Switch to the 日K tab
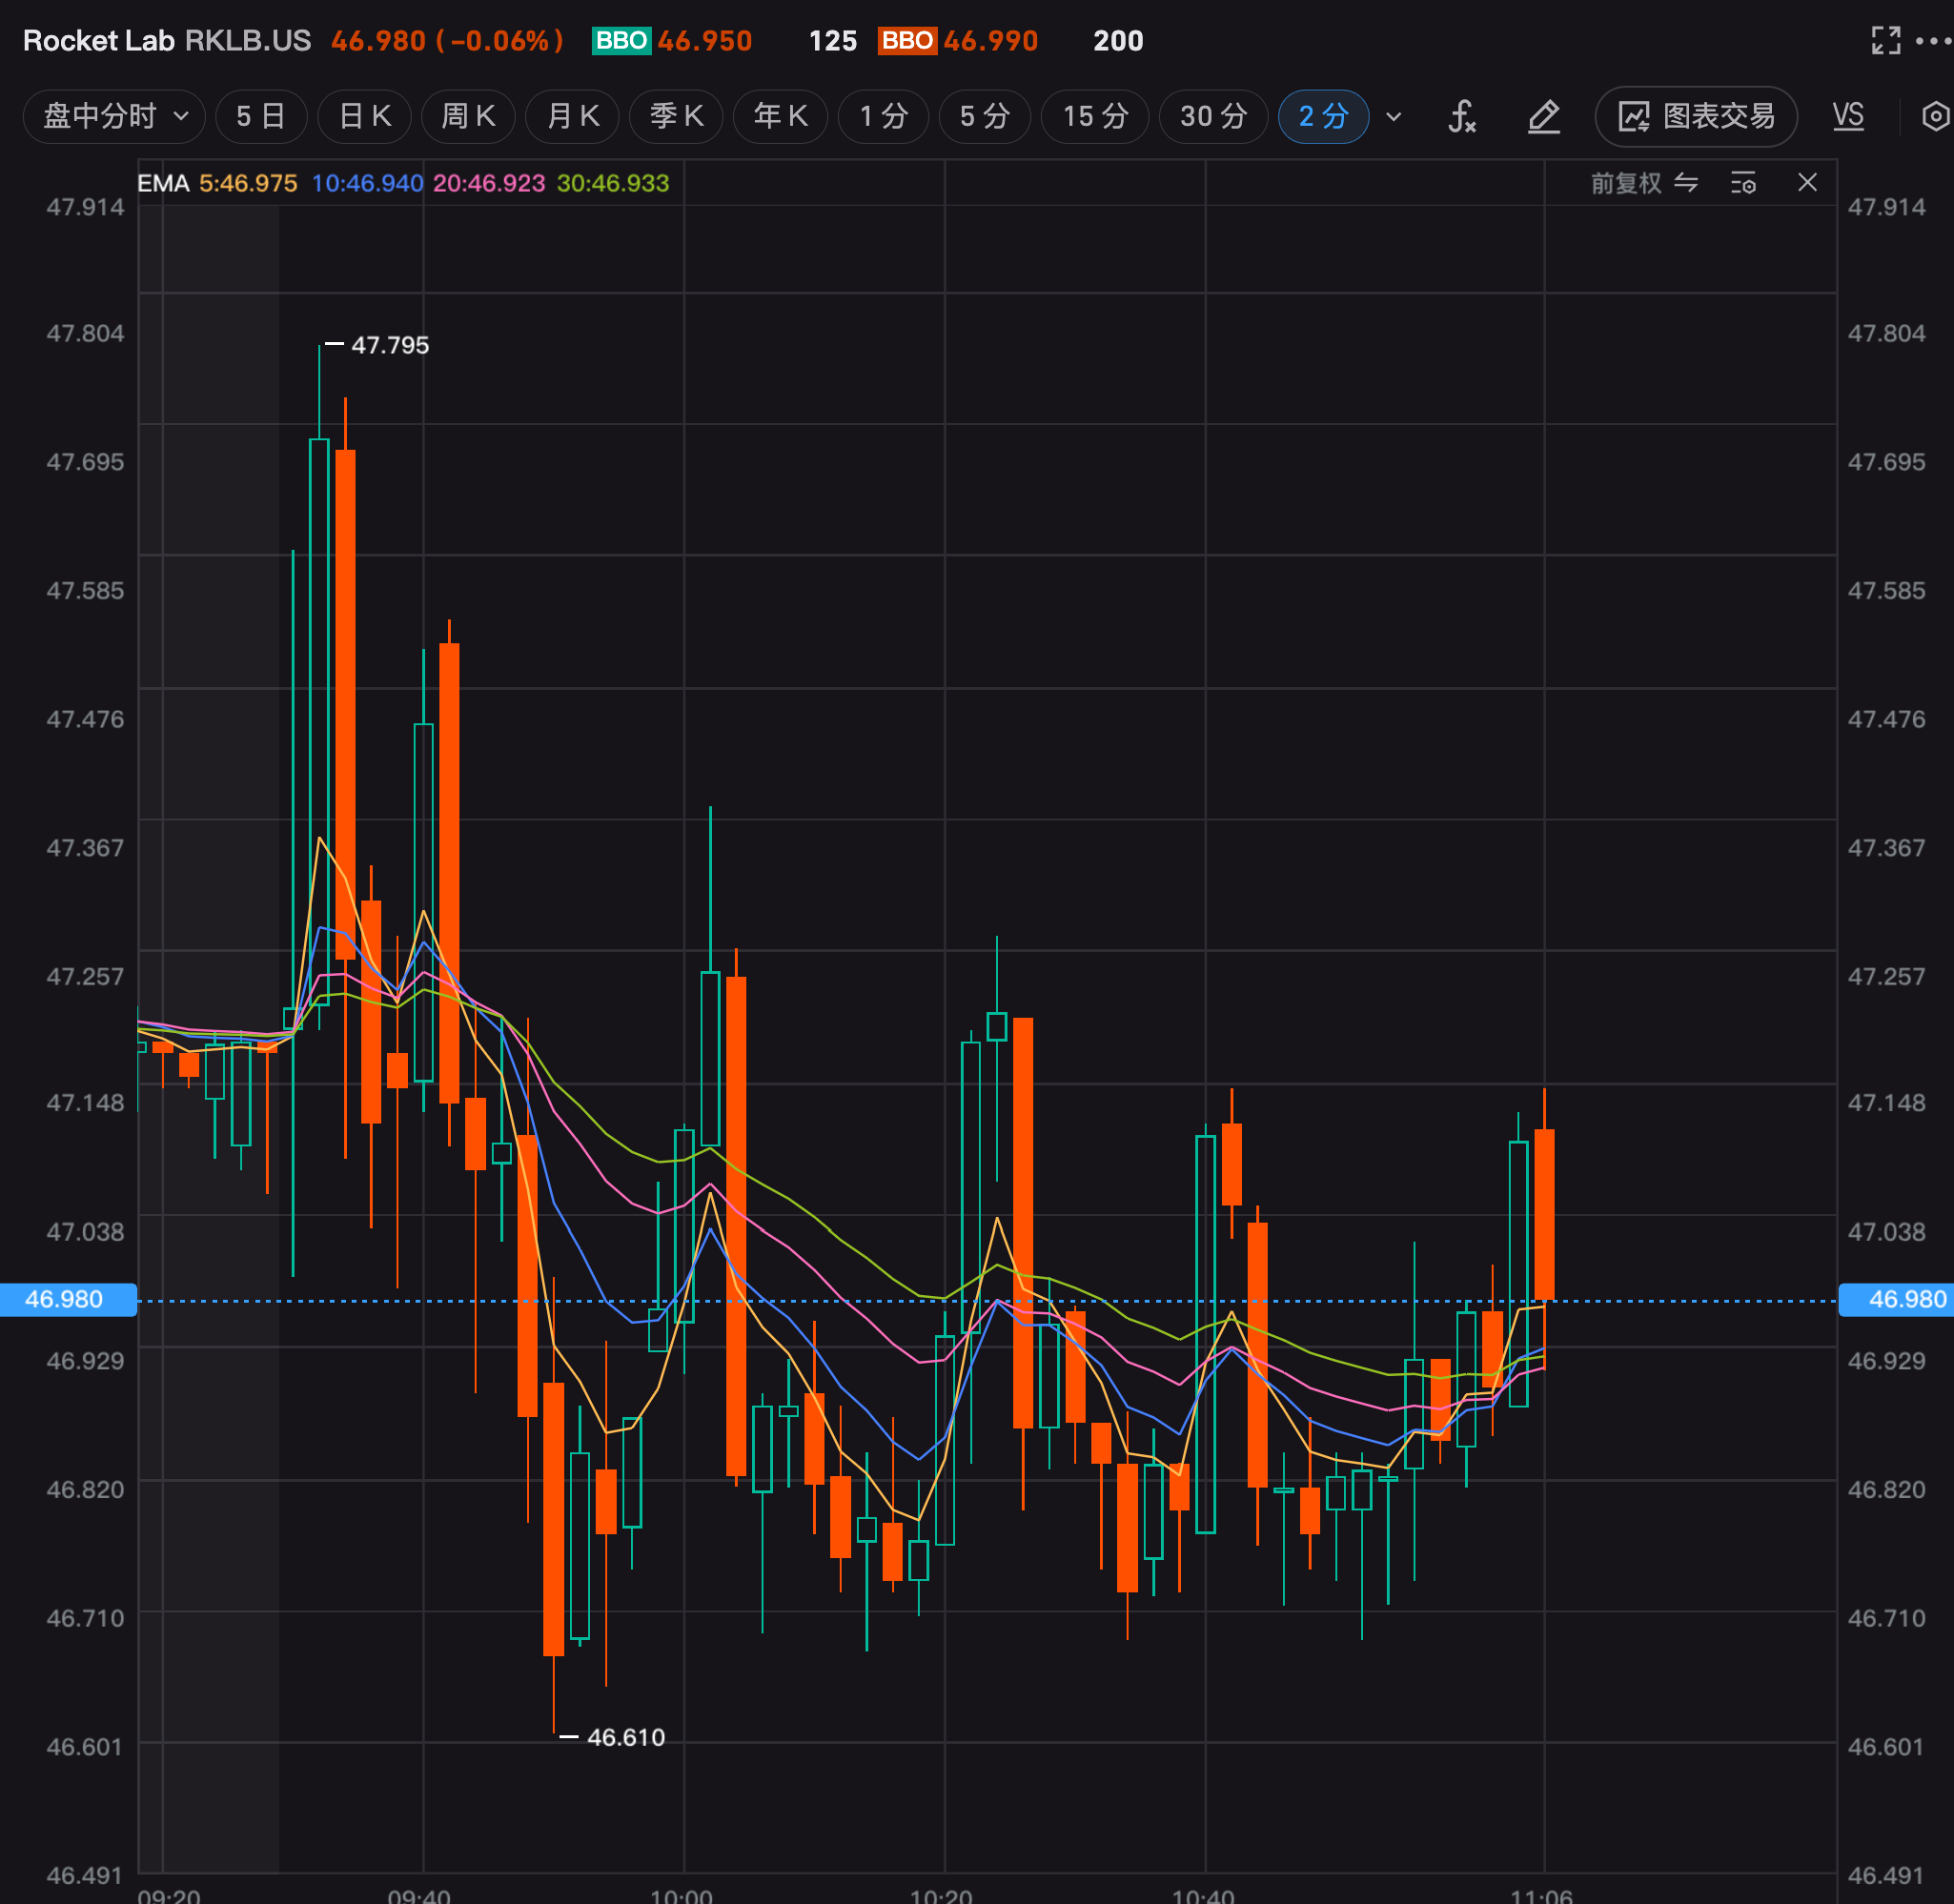 coord(364,116)
